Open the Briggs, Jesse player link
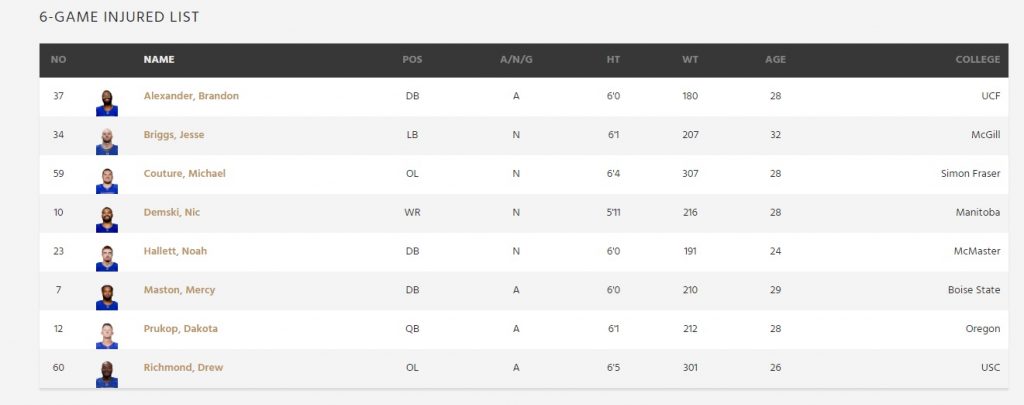Image resolution: width=1024 pixels, height=405 pixels. point(174,135)
